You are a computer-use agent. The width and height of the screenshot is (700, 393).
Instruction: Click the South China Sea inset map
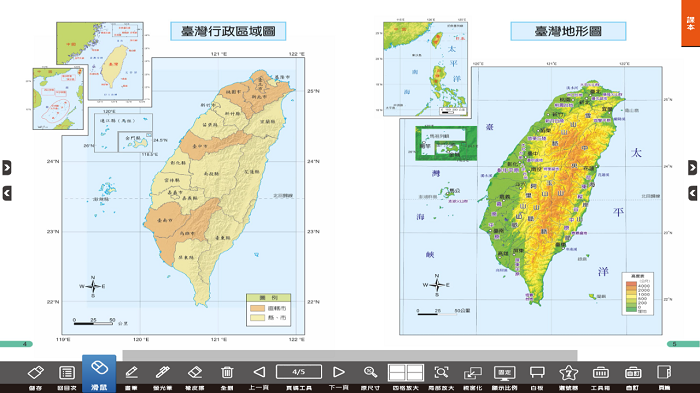point(58,99)
